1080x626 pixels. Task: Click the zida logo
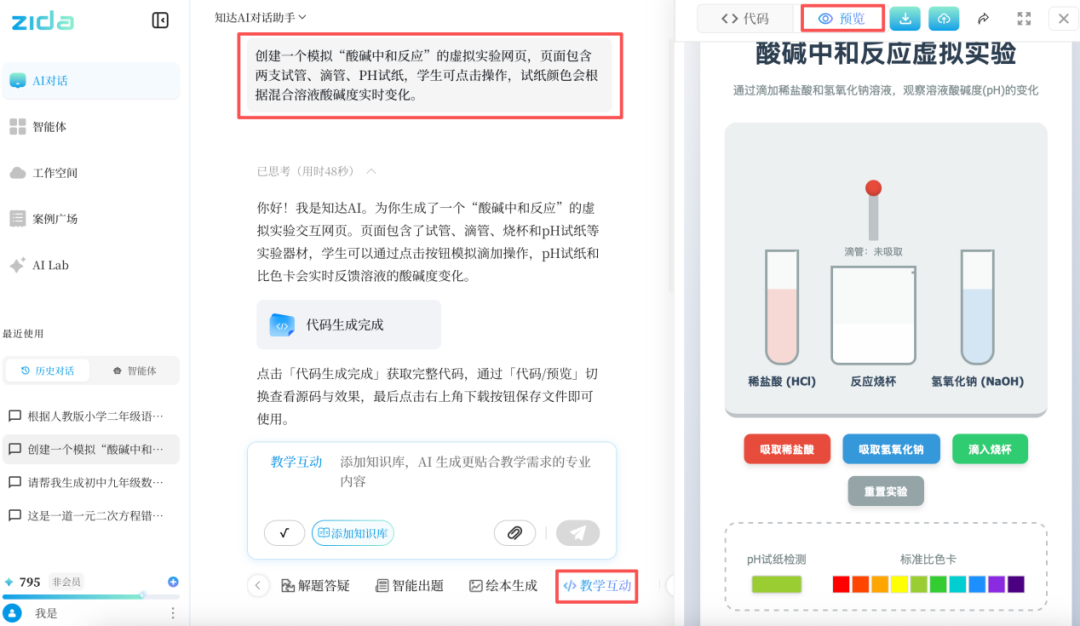[x=43, y=21]
